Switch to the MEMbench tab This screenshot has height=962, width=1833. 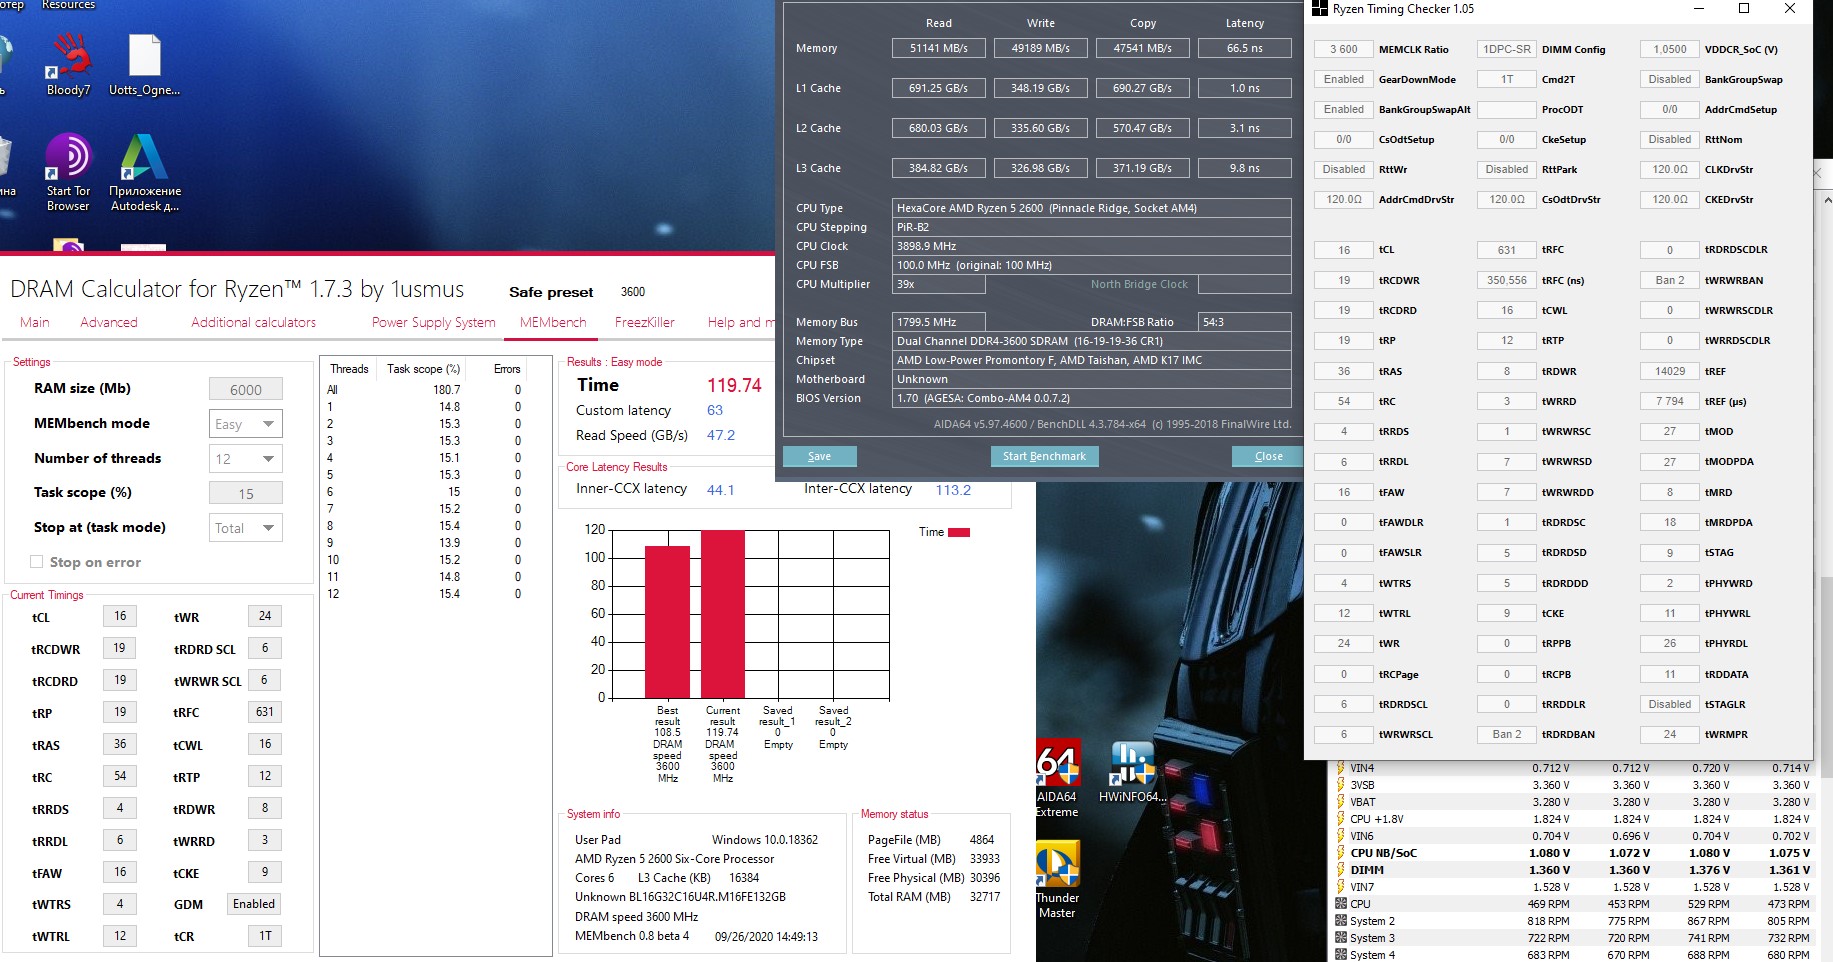[553, 322]
